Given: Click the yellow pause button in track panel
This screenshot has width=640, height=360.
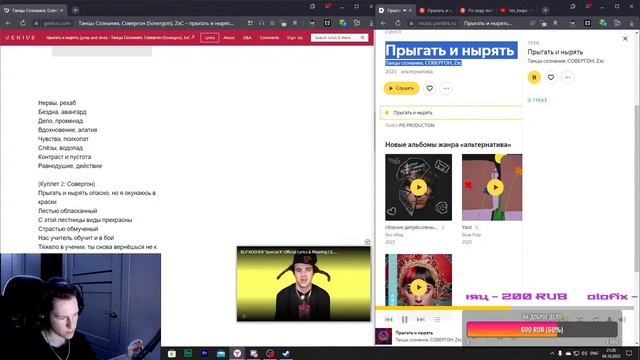Looking at the screenshot, I should (534, 77).
